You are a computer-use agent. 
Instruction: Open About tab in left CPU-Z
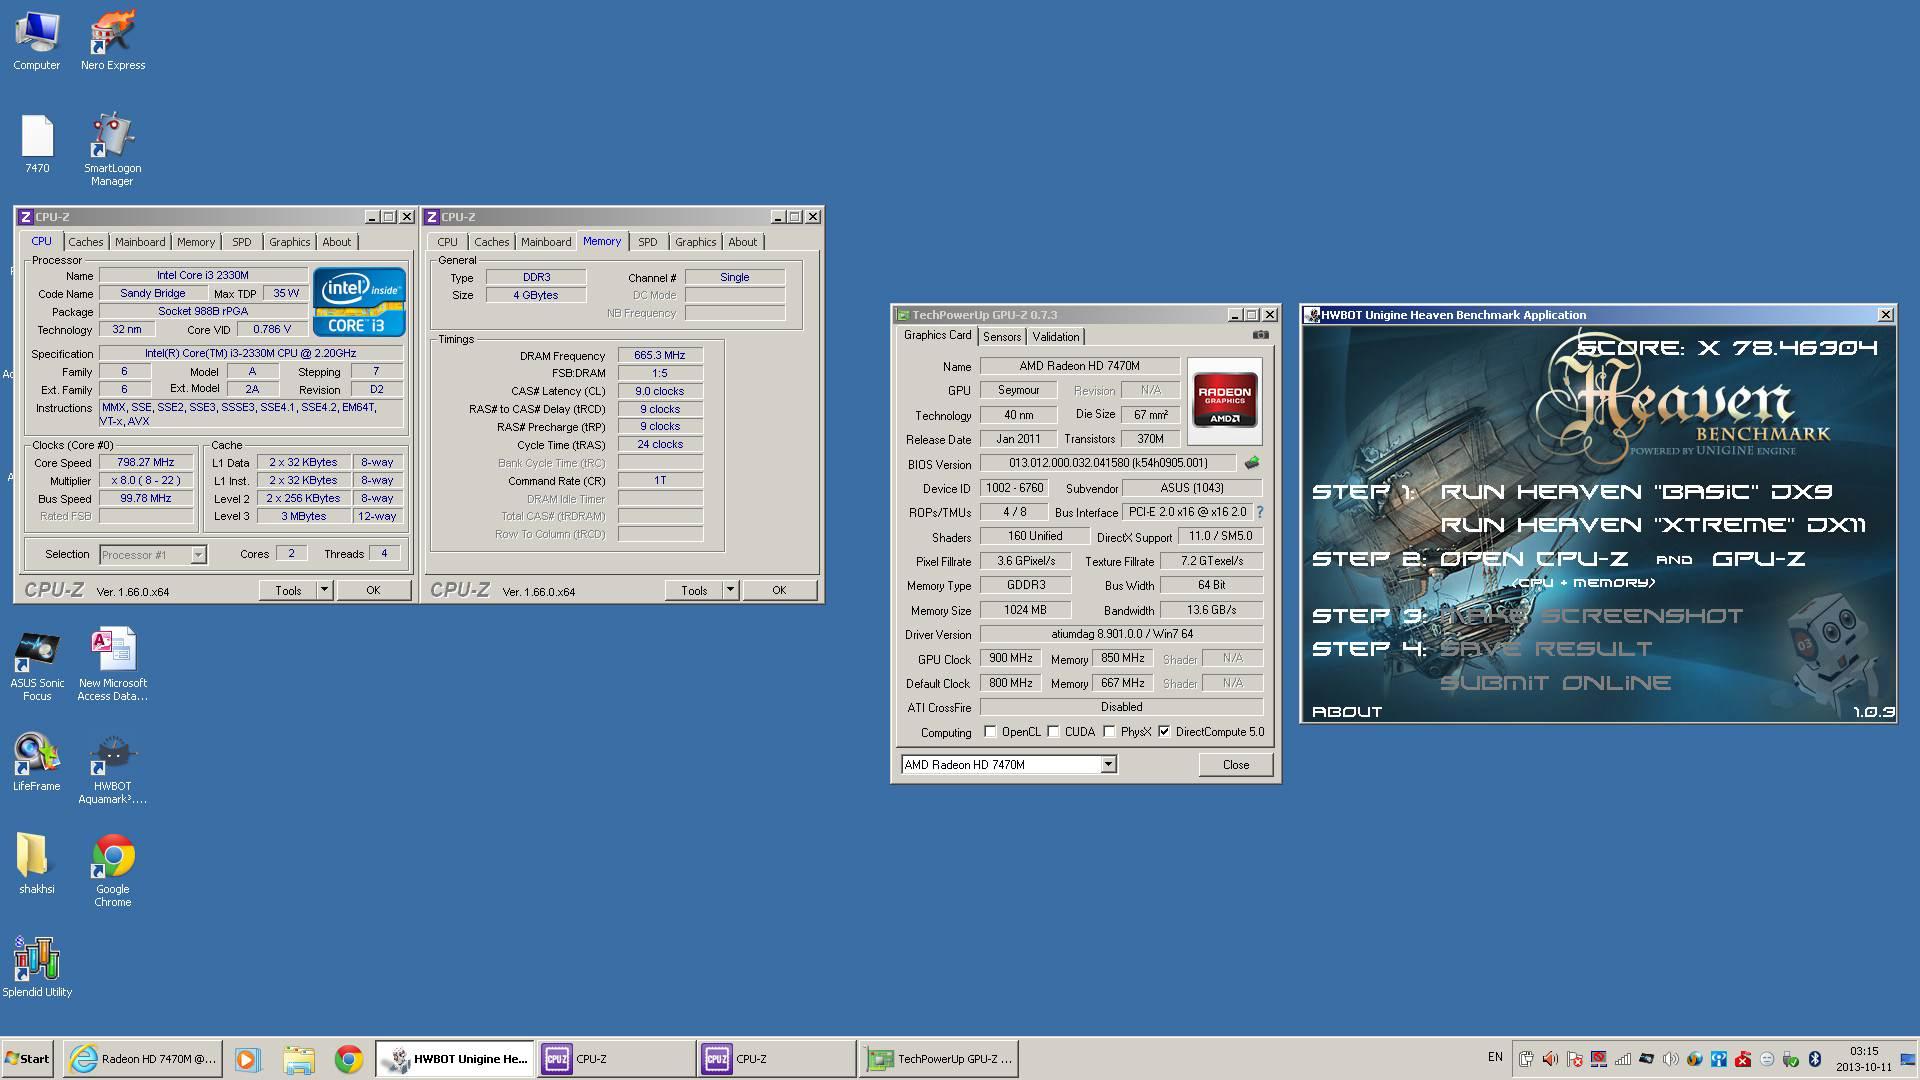pos(336,242)
